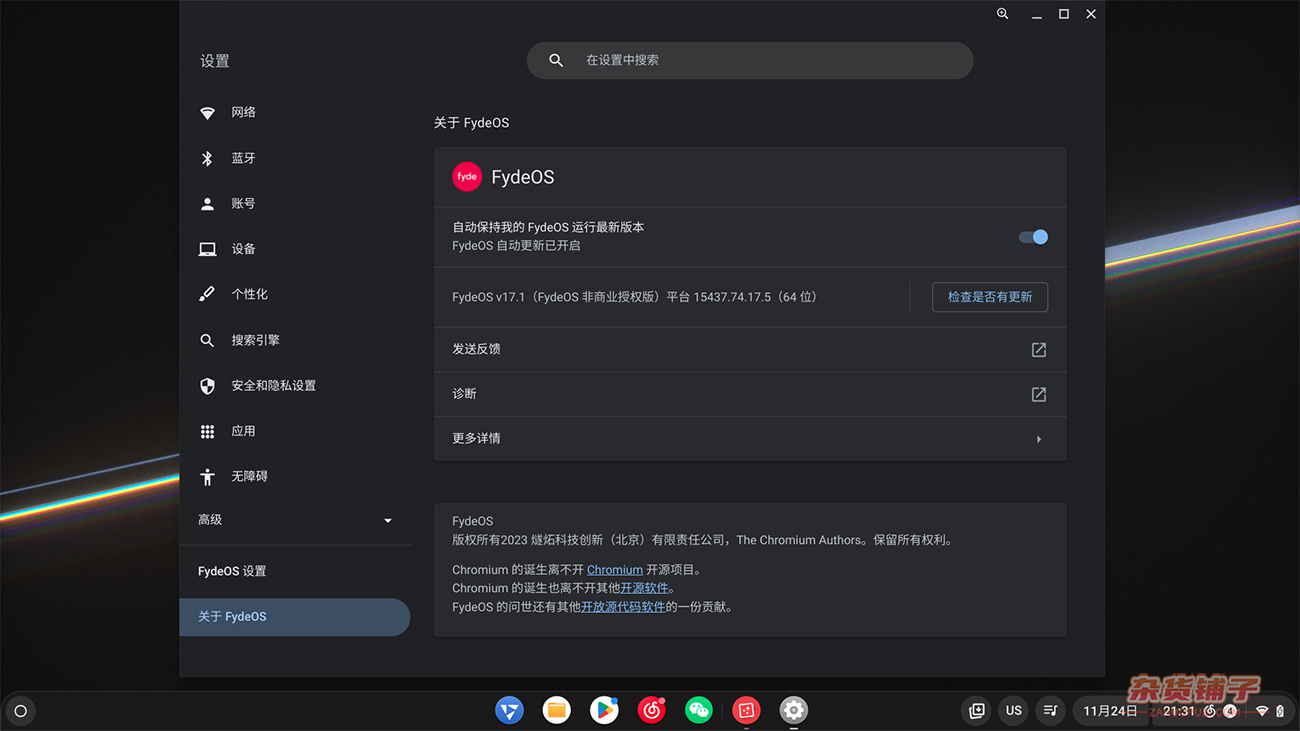
Task: Select 关于 FydeOS in the sidebar
Action: pos(295,617)
